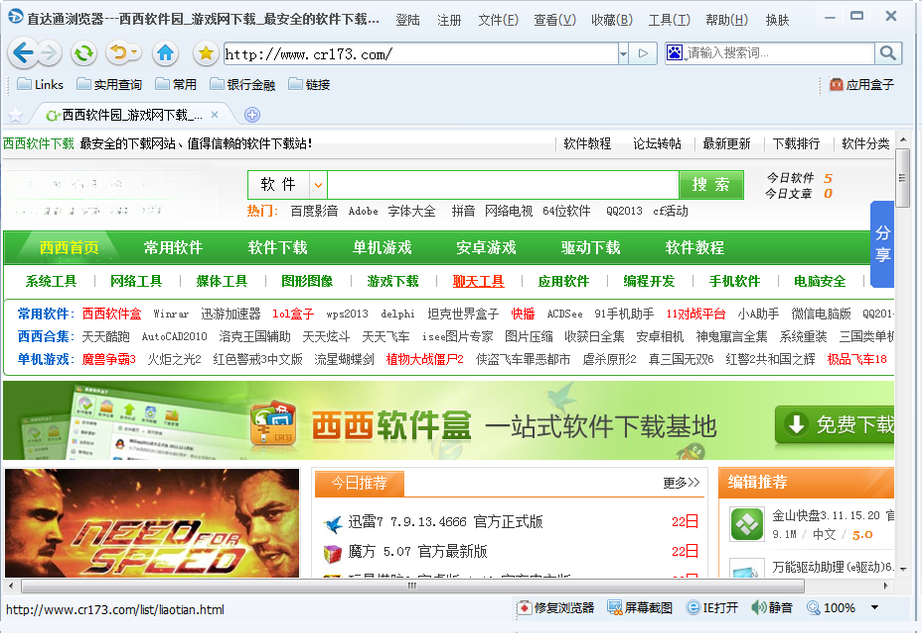This screenshot has height=633, width=922.
Task: Click the 下载排行 top link
Action: coord(796,143)
